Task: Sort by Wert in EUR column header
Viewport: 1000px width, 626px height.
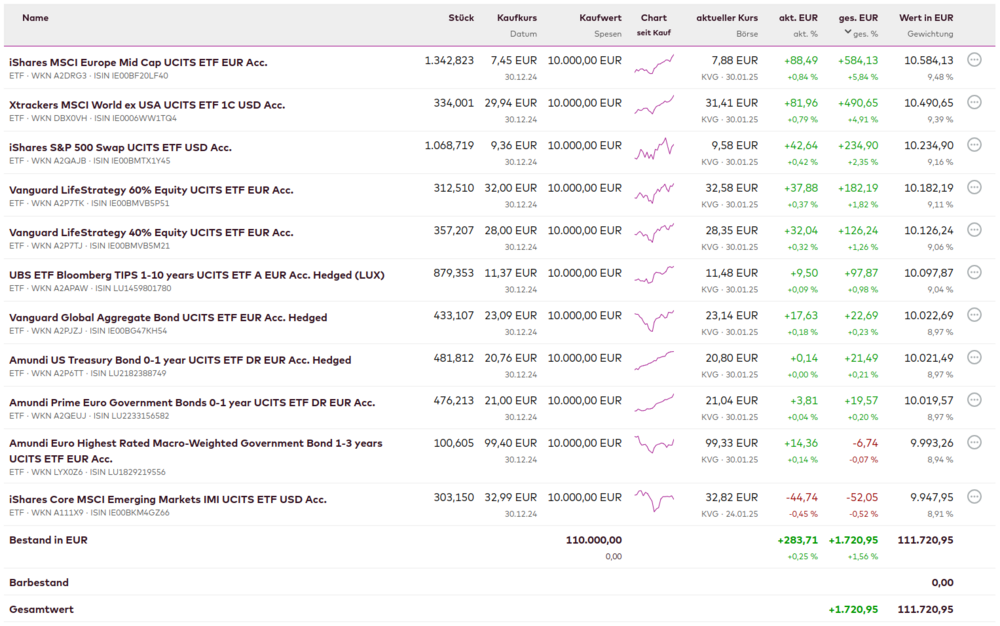Action: [926, 18]
